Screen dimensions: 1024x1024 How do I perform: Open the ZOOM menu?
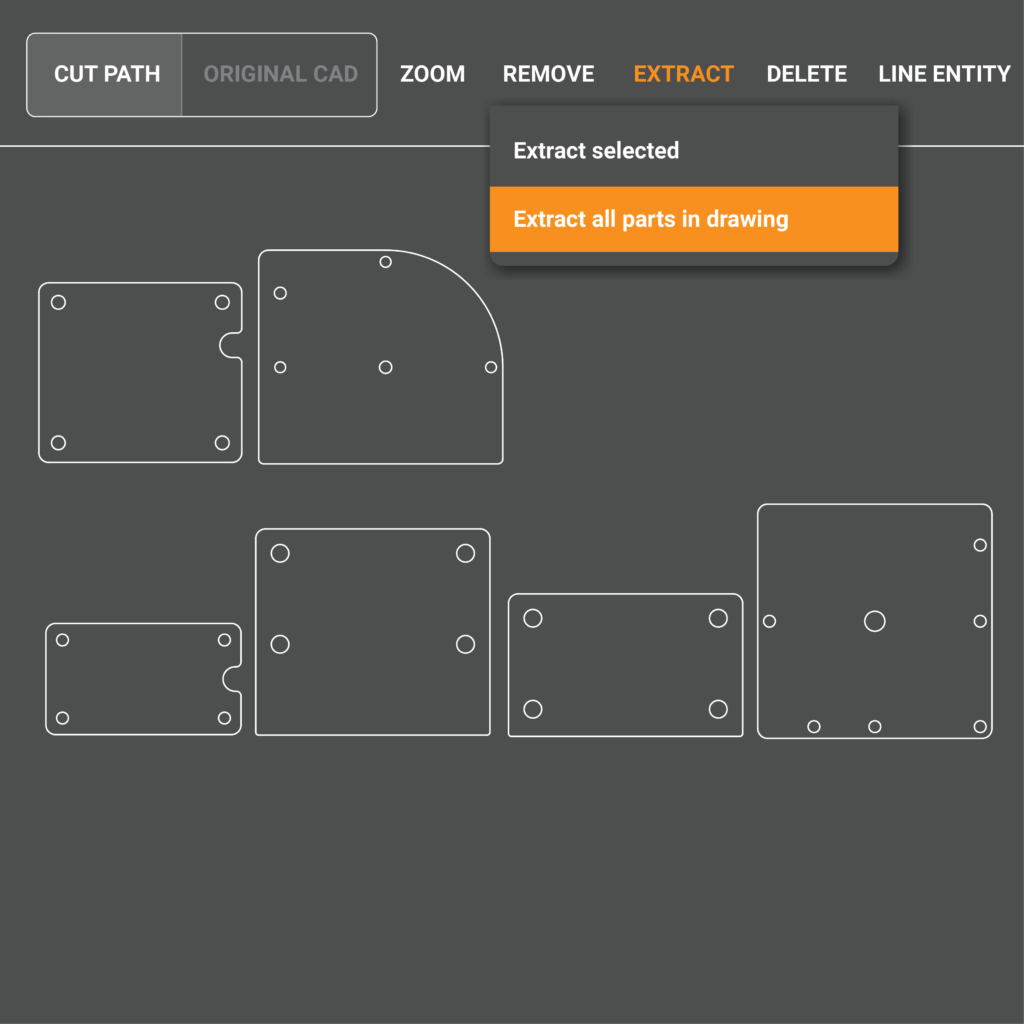pyautogui.click(x=432, y=74)
